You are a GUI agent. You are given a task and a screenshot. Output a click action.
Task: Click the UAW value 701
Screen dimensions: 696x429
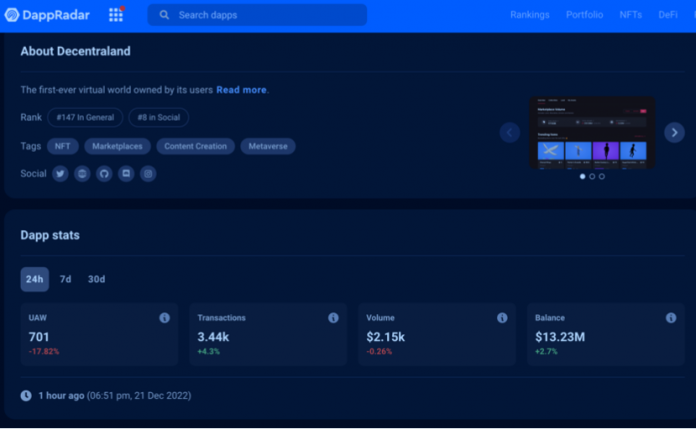click(39, 337)
